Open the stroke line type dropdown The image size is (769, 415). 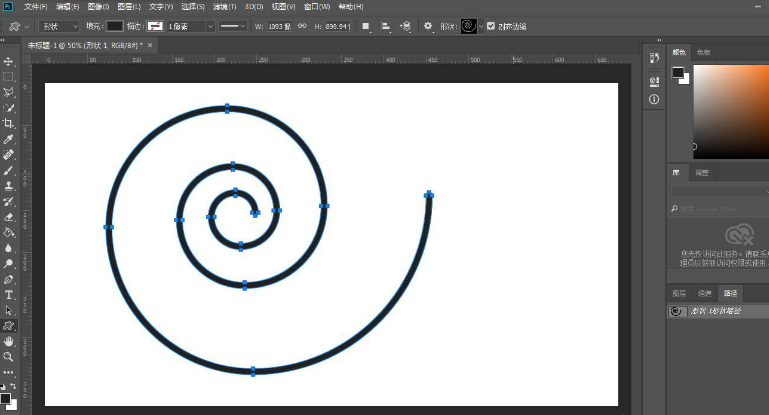coord(232,26)
